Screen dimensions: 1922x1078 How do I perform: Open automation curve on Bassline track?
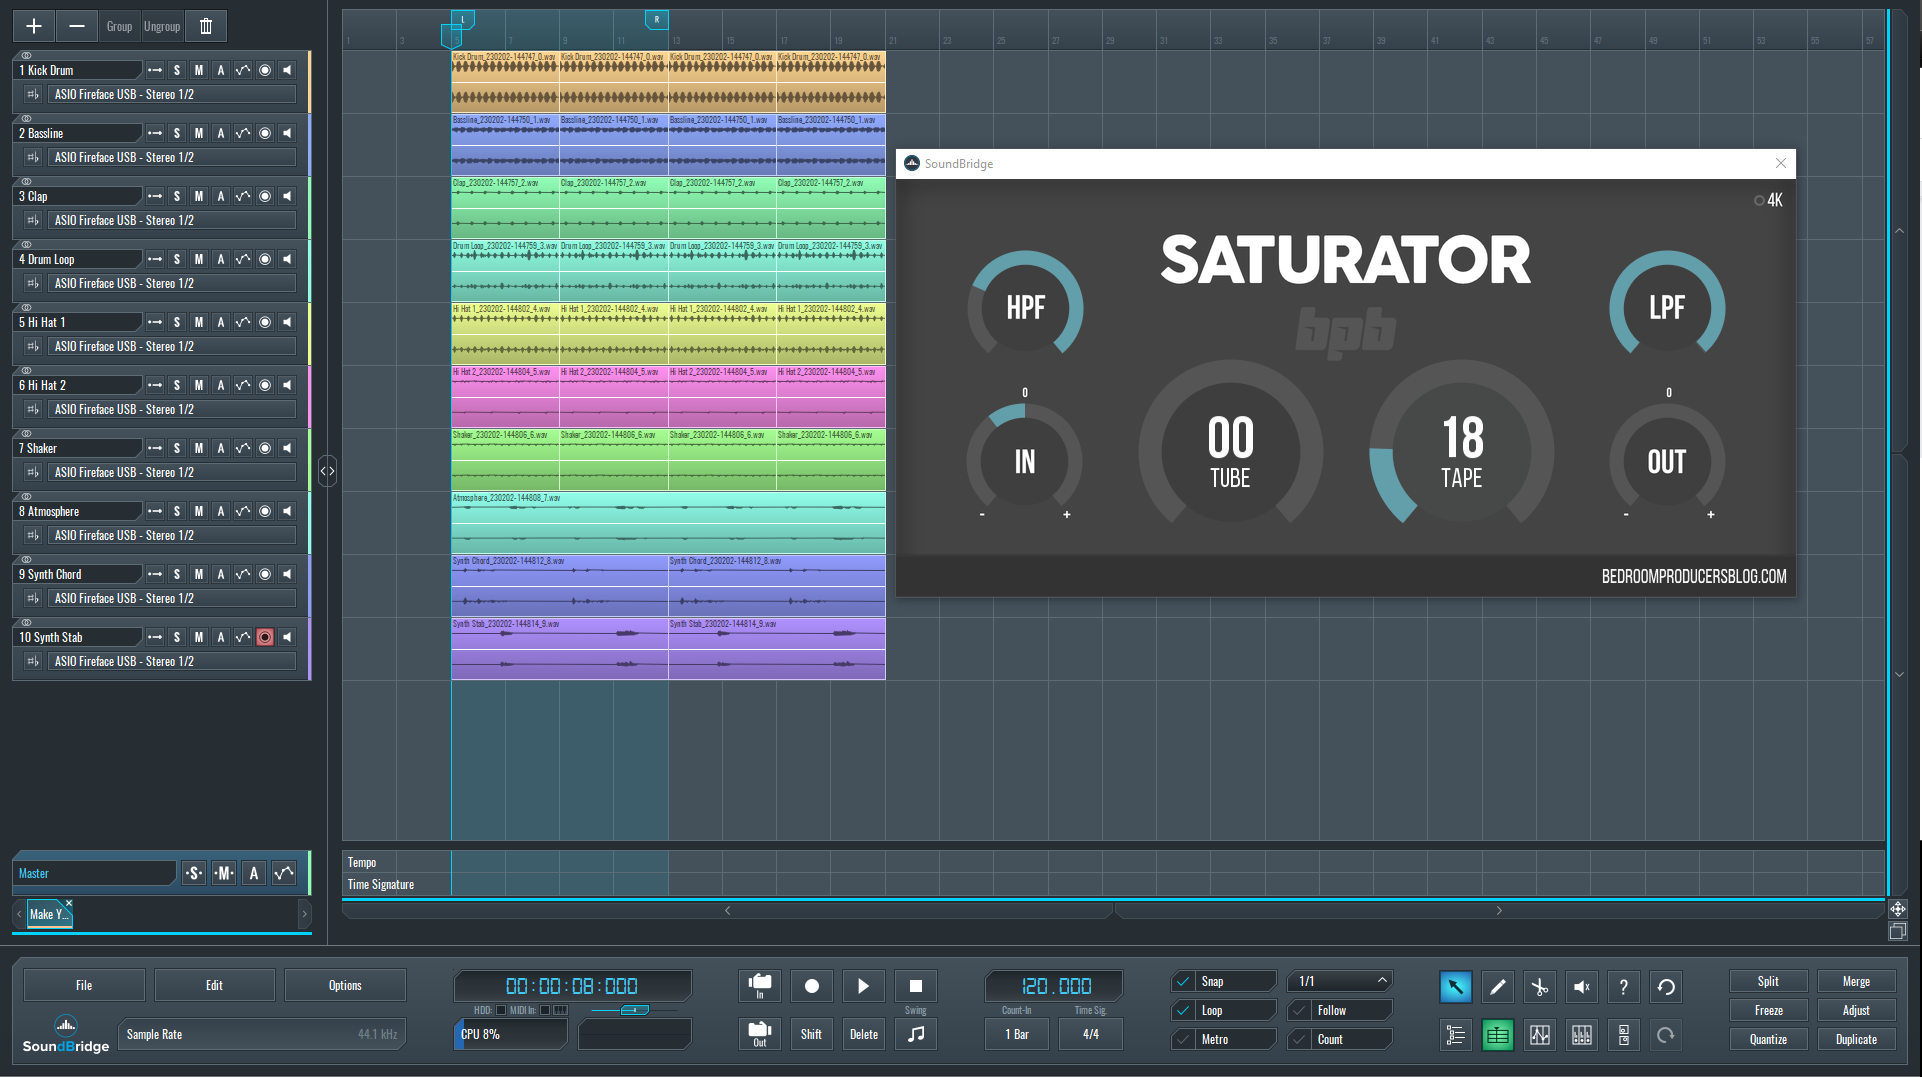point(243,133)
